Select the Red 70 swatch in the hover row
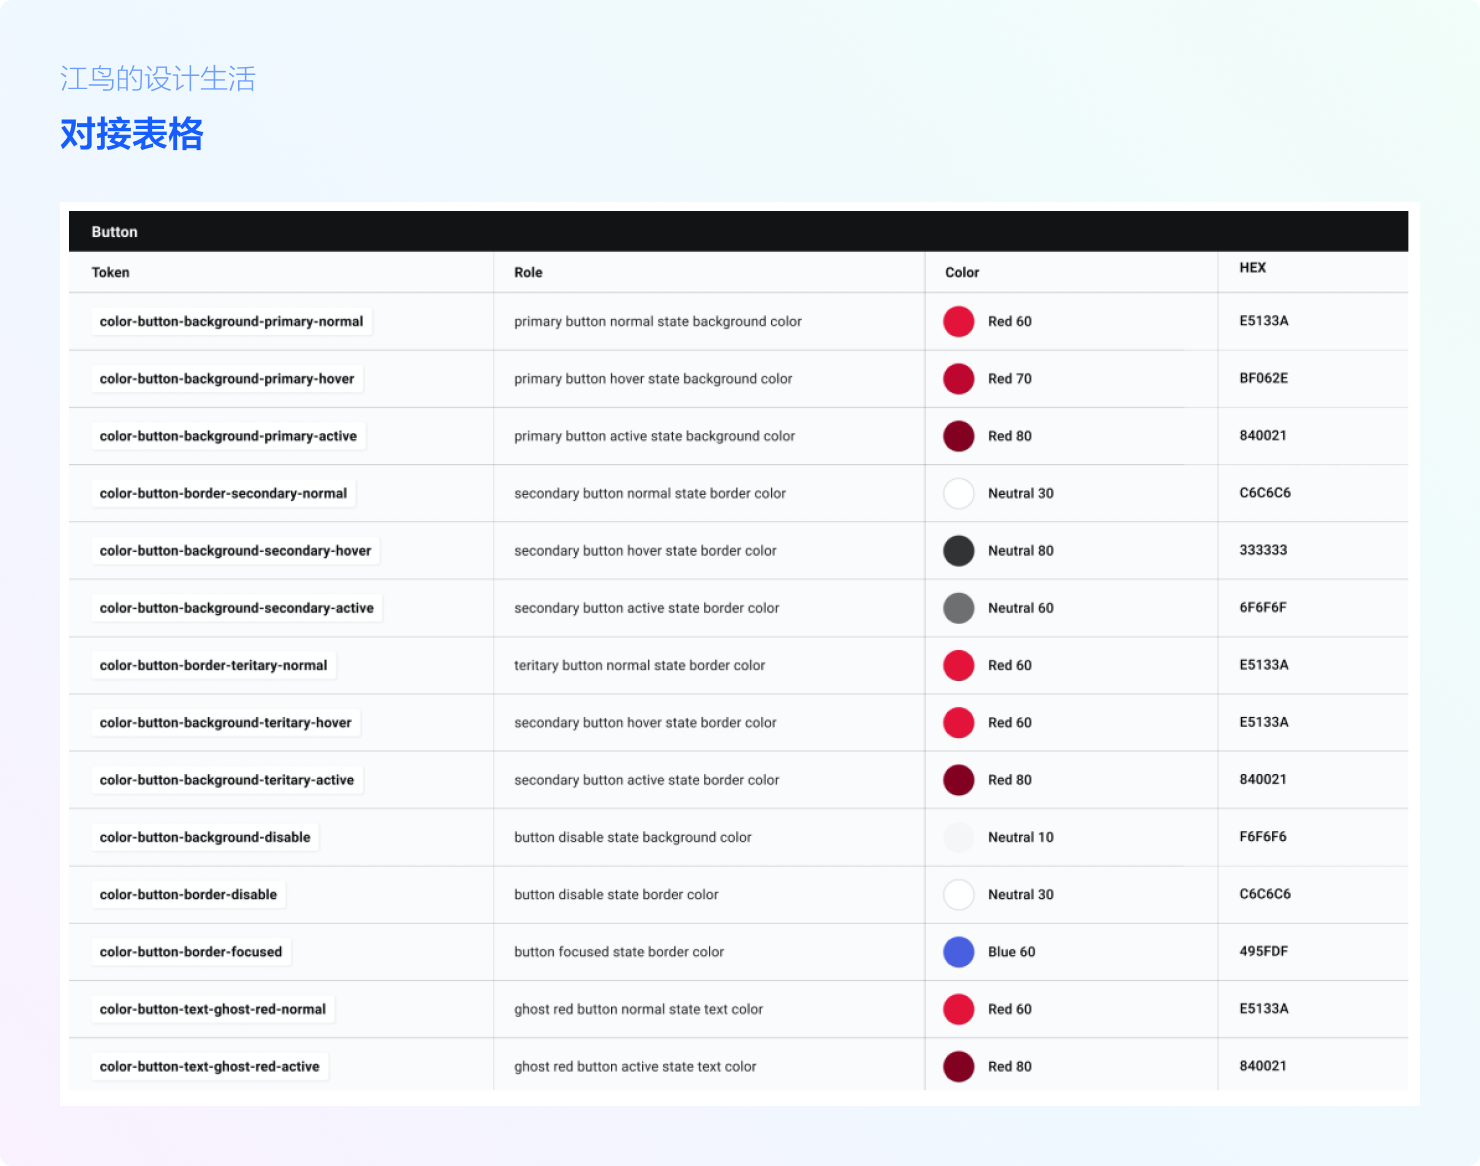1480x1166 pixels. (x=958, y=378)
